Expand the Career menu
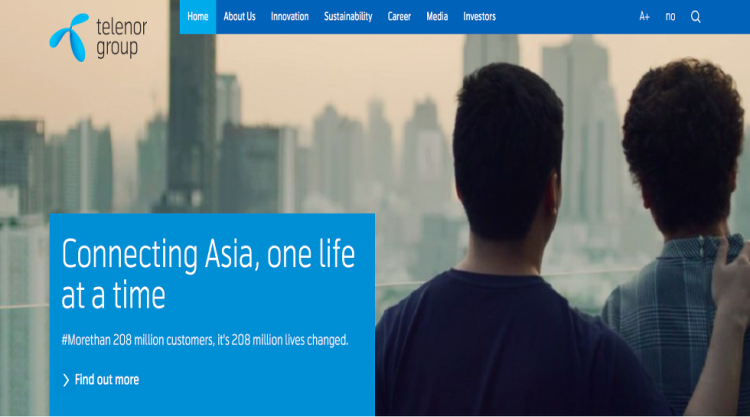Screen dimensions: 750x417 point(399,17)
